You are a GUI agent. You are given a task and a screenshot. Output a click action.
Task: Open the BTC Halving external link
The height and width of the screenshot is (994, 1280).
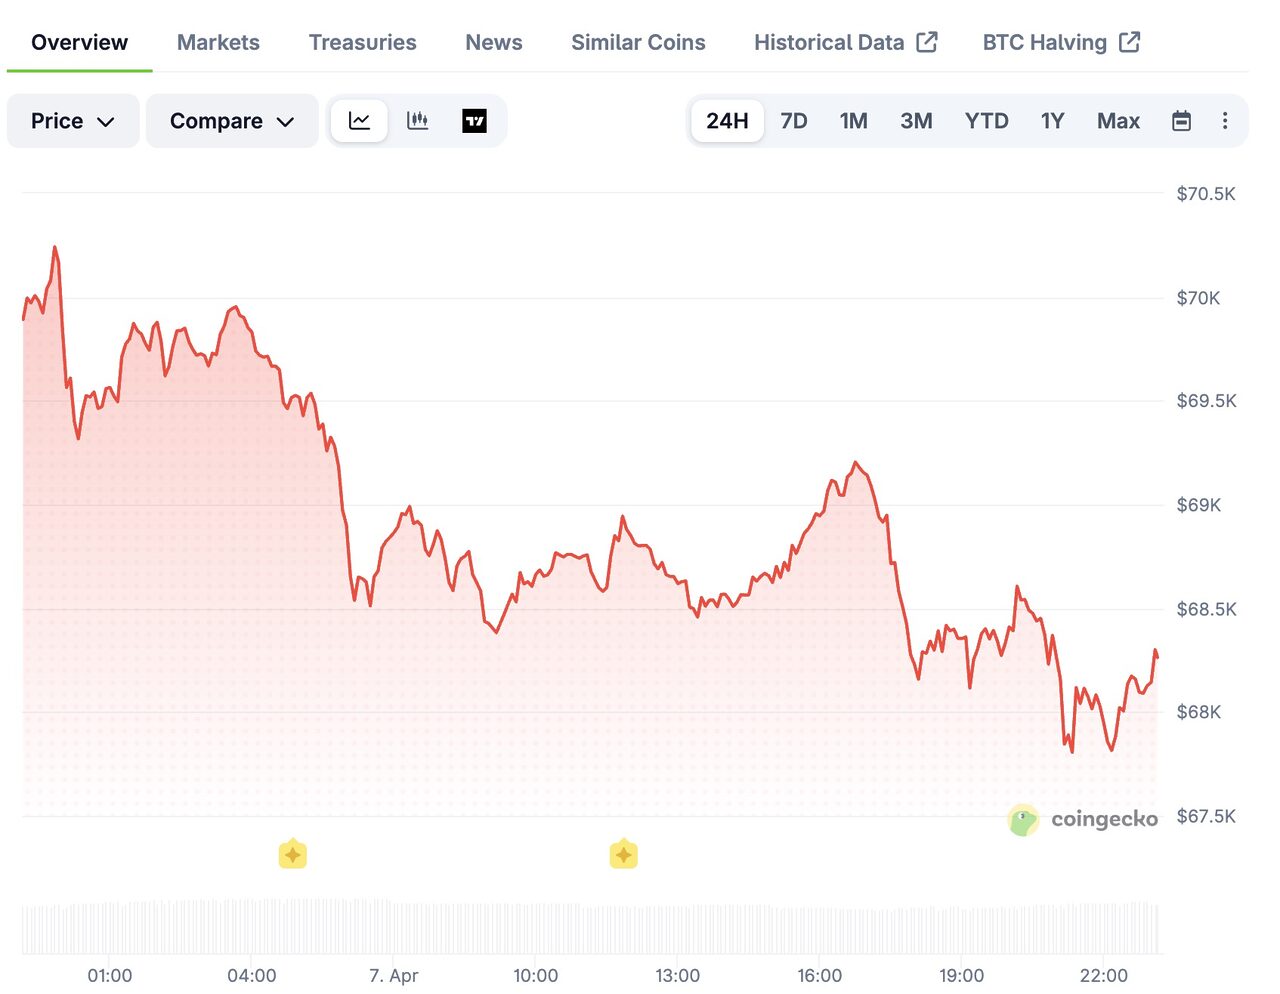coord(1060,42)
